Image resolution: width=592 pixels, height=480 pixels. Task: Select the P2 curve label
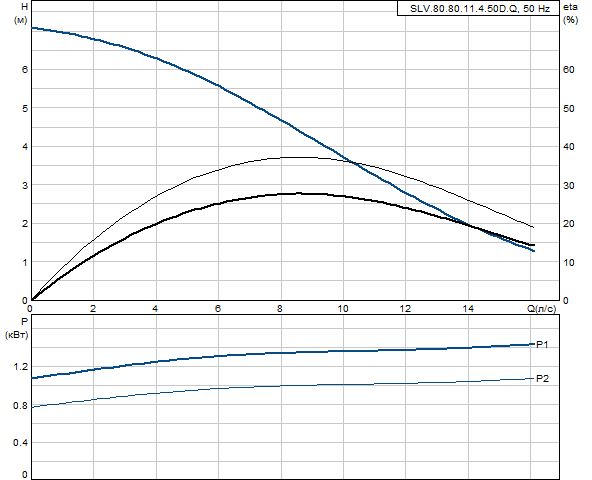coord(543,378)
